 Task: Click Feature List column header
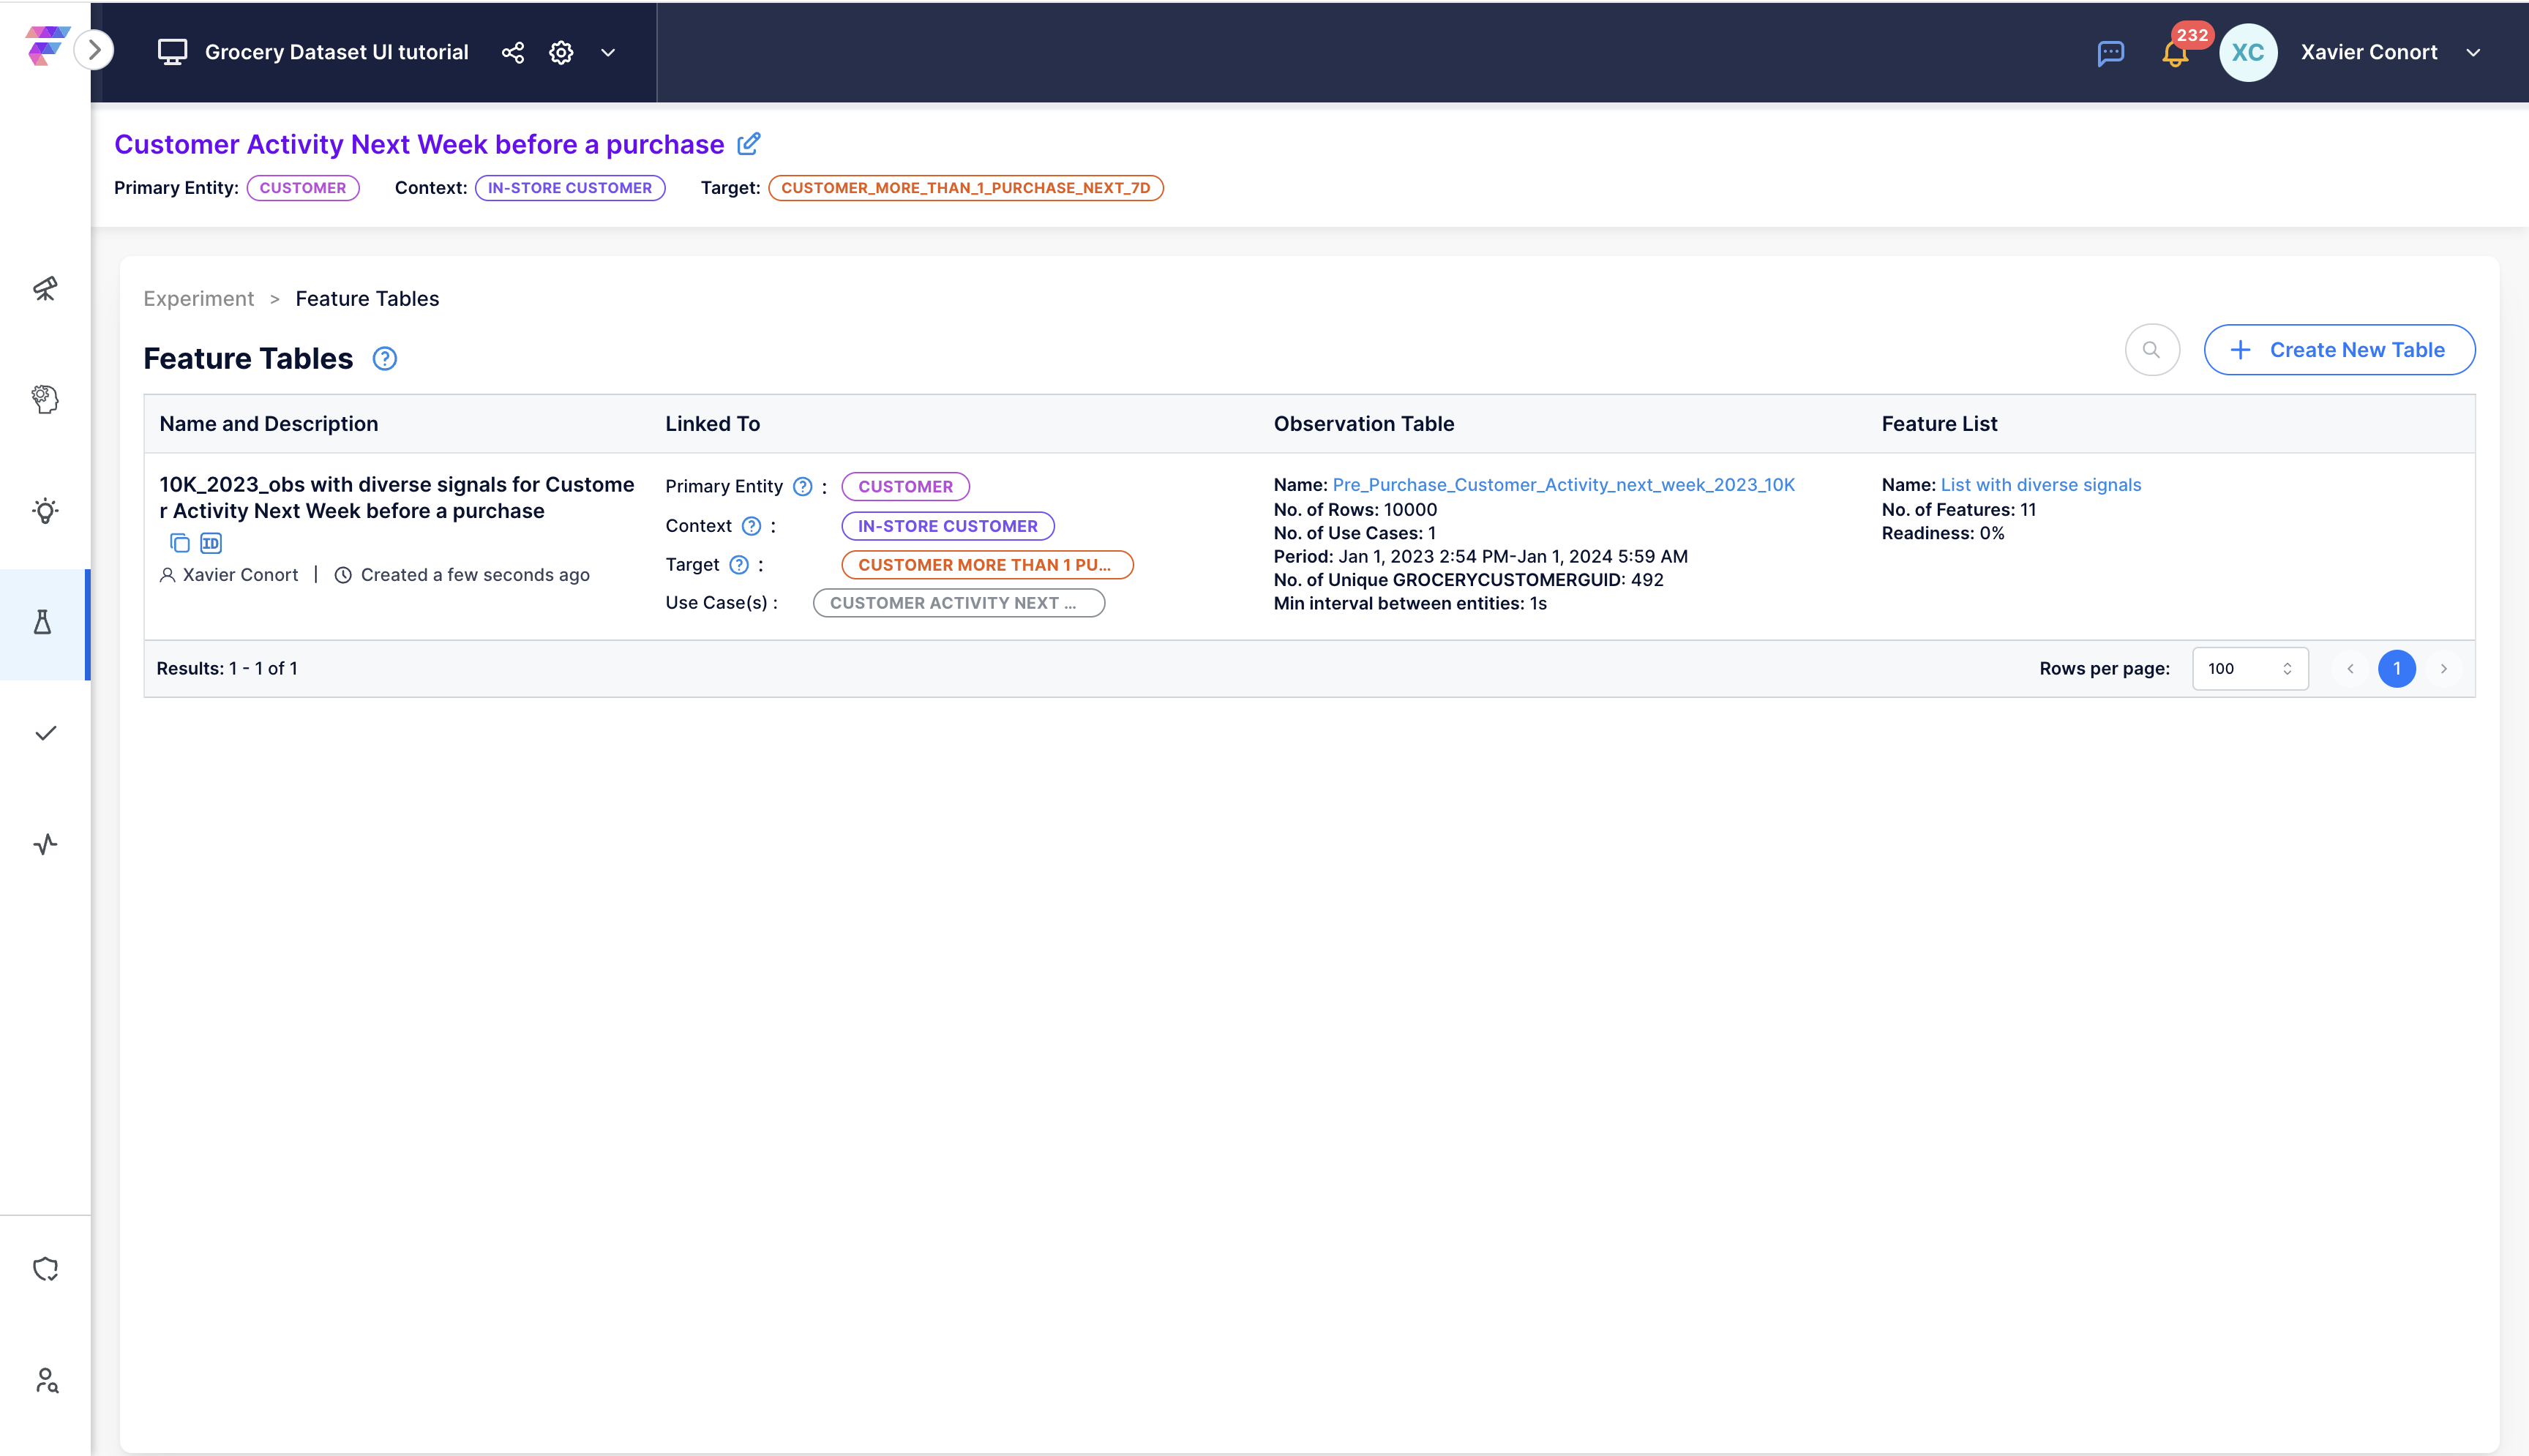(1940, 424)
